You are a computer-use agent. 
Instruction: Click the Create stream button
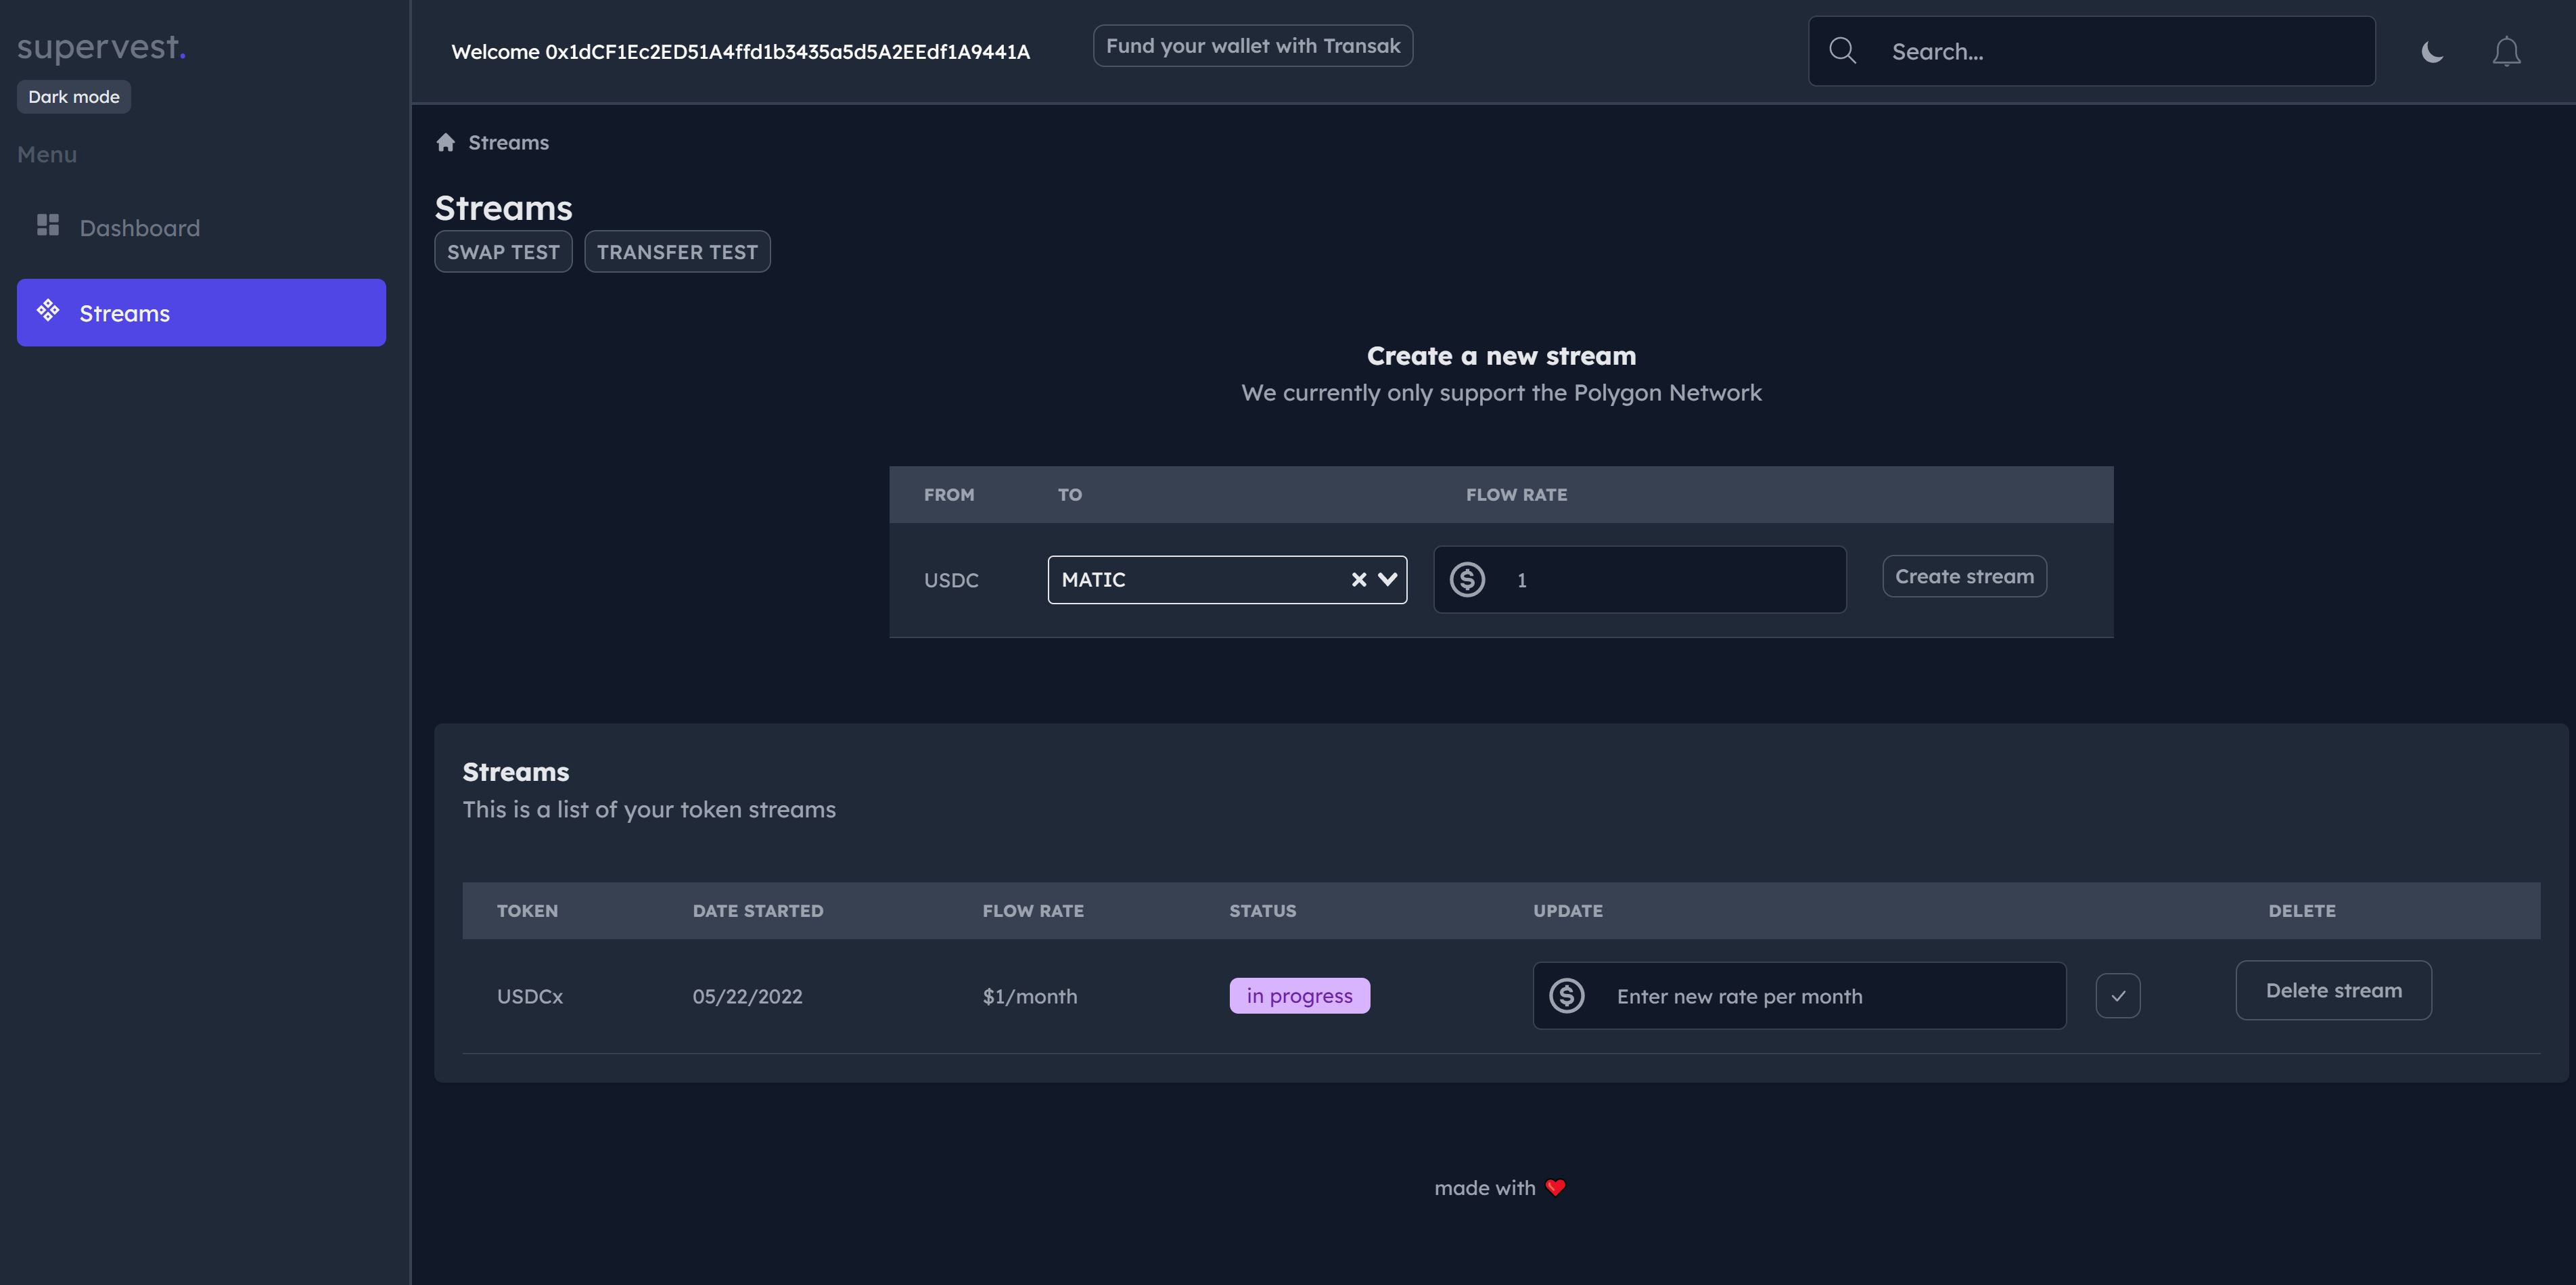[x=1964, y=576]
